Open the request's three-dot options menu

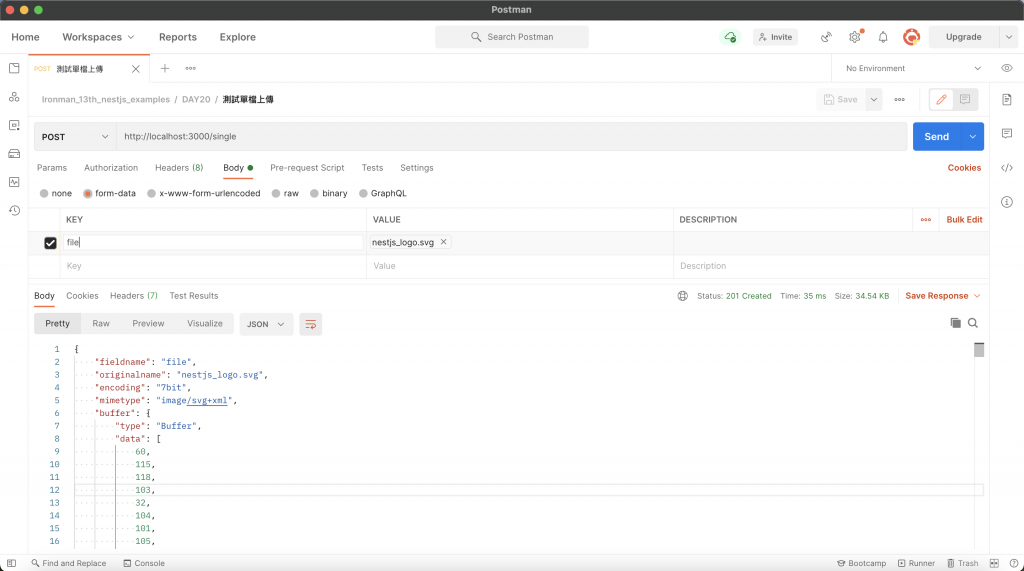click(899, 99)
